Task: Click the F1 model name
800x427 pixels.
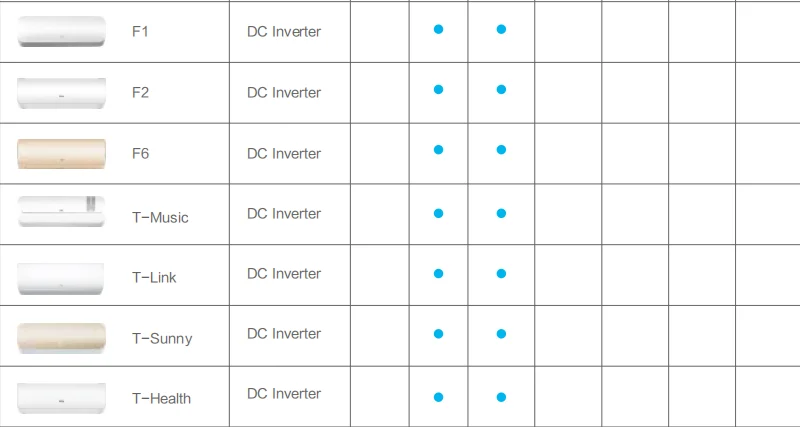Action: click(x=141, y=32)
